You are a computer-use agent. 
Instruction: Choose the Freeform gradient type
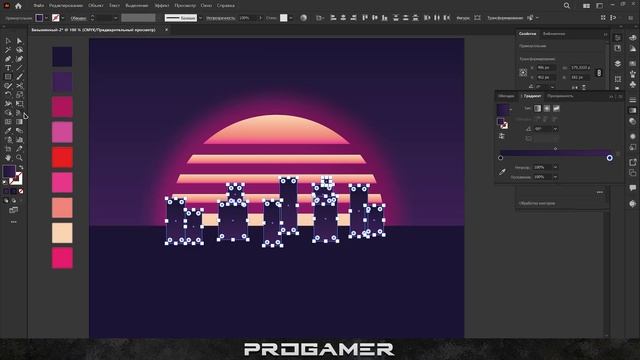coord(556,108)
